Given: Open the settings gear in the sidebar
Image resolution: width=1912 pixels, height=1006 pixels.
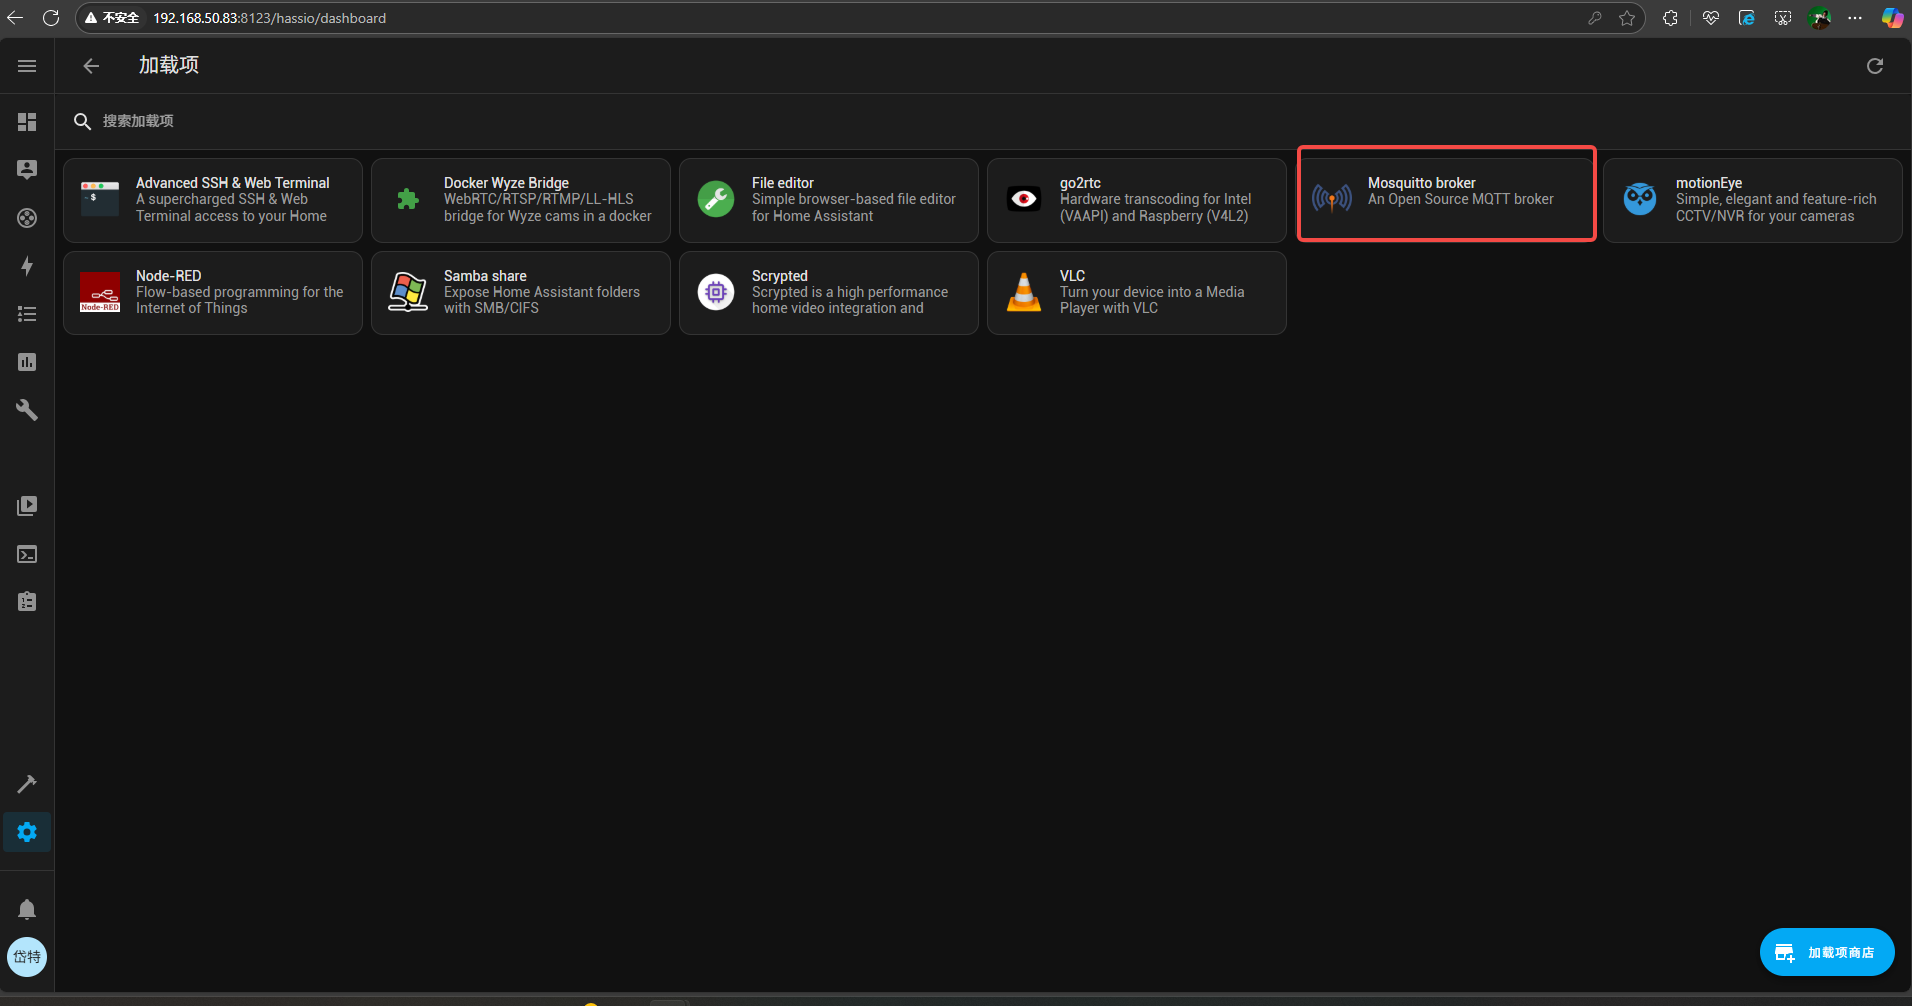Looking at the screenshot, I should pos(27,832).
